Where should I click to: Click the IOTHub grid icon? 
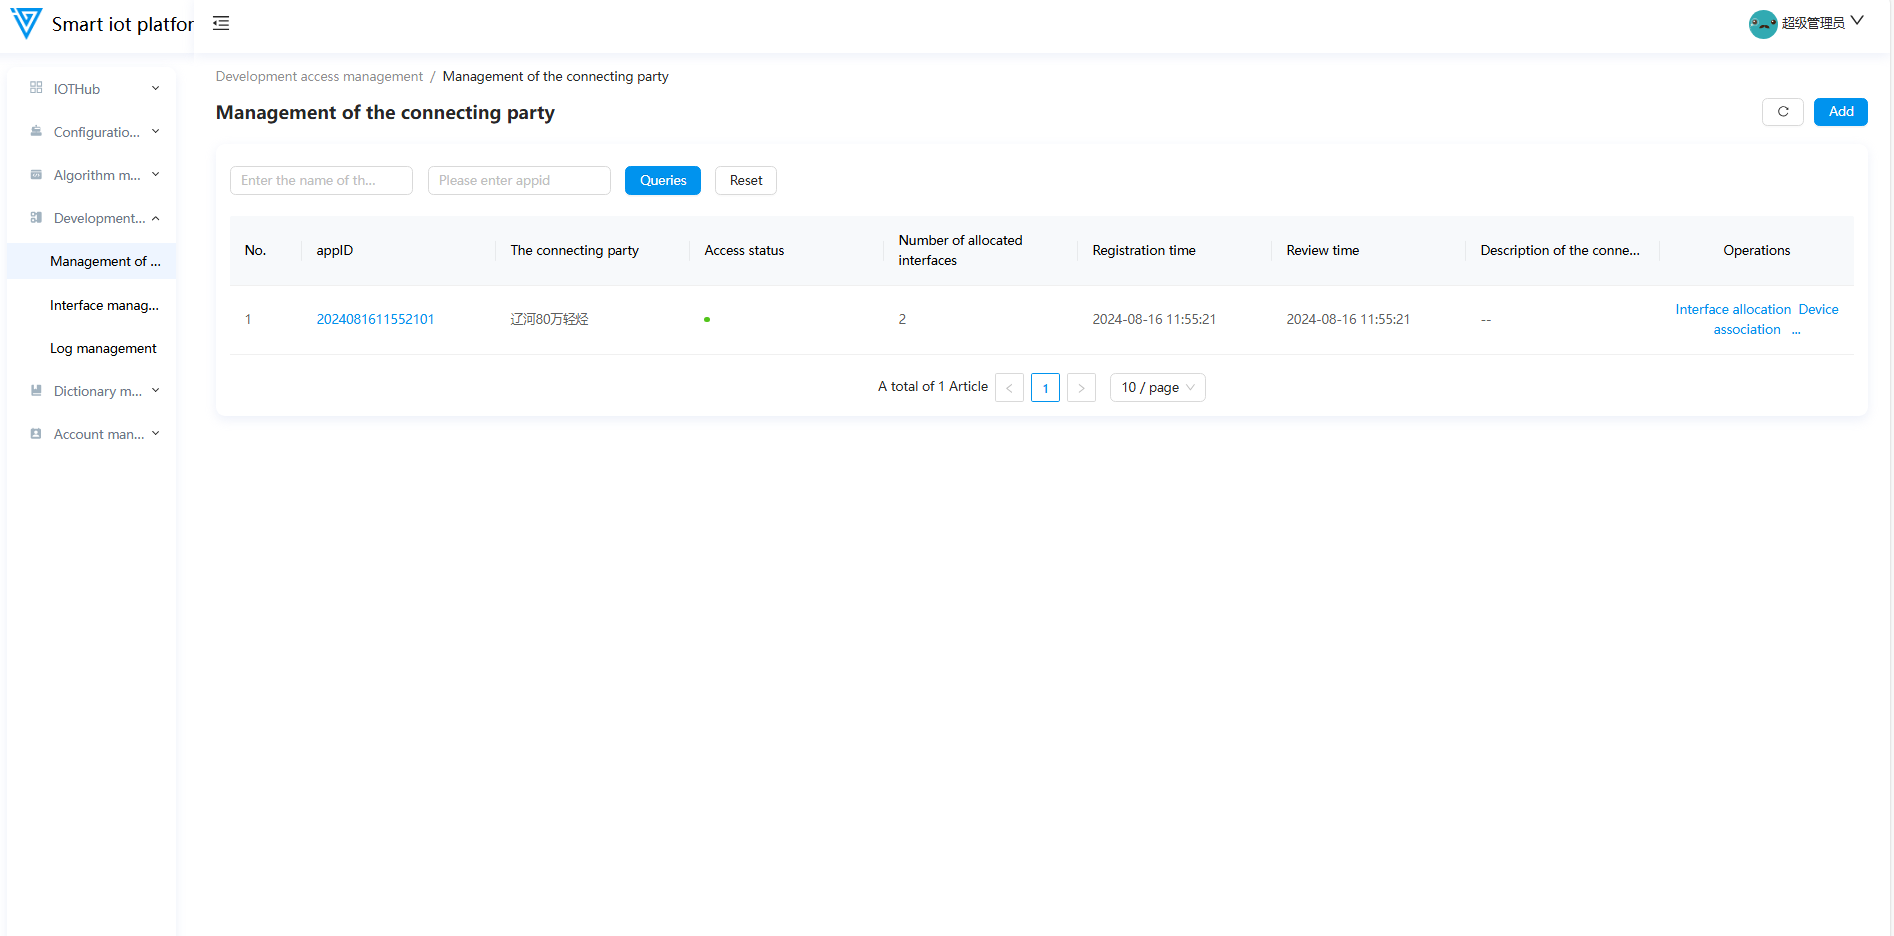tap(36, 88)
